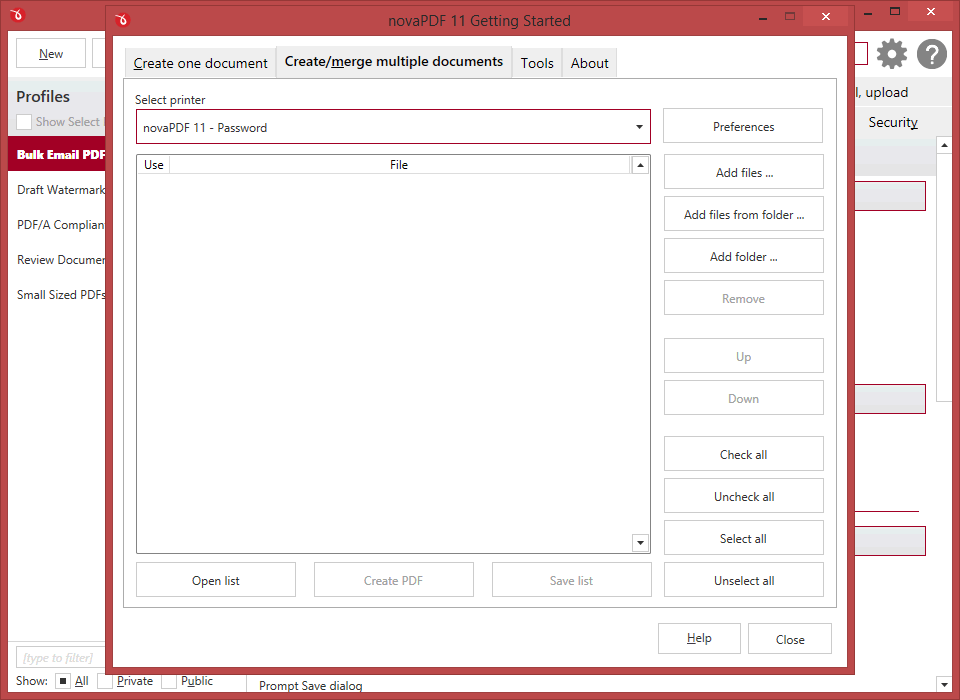
Task: Click Add files from folder ... button
Action: tap(744, 214)
